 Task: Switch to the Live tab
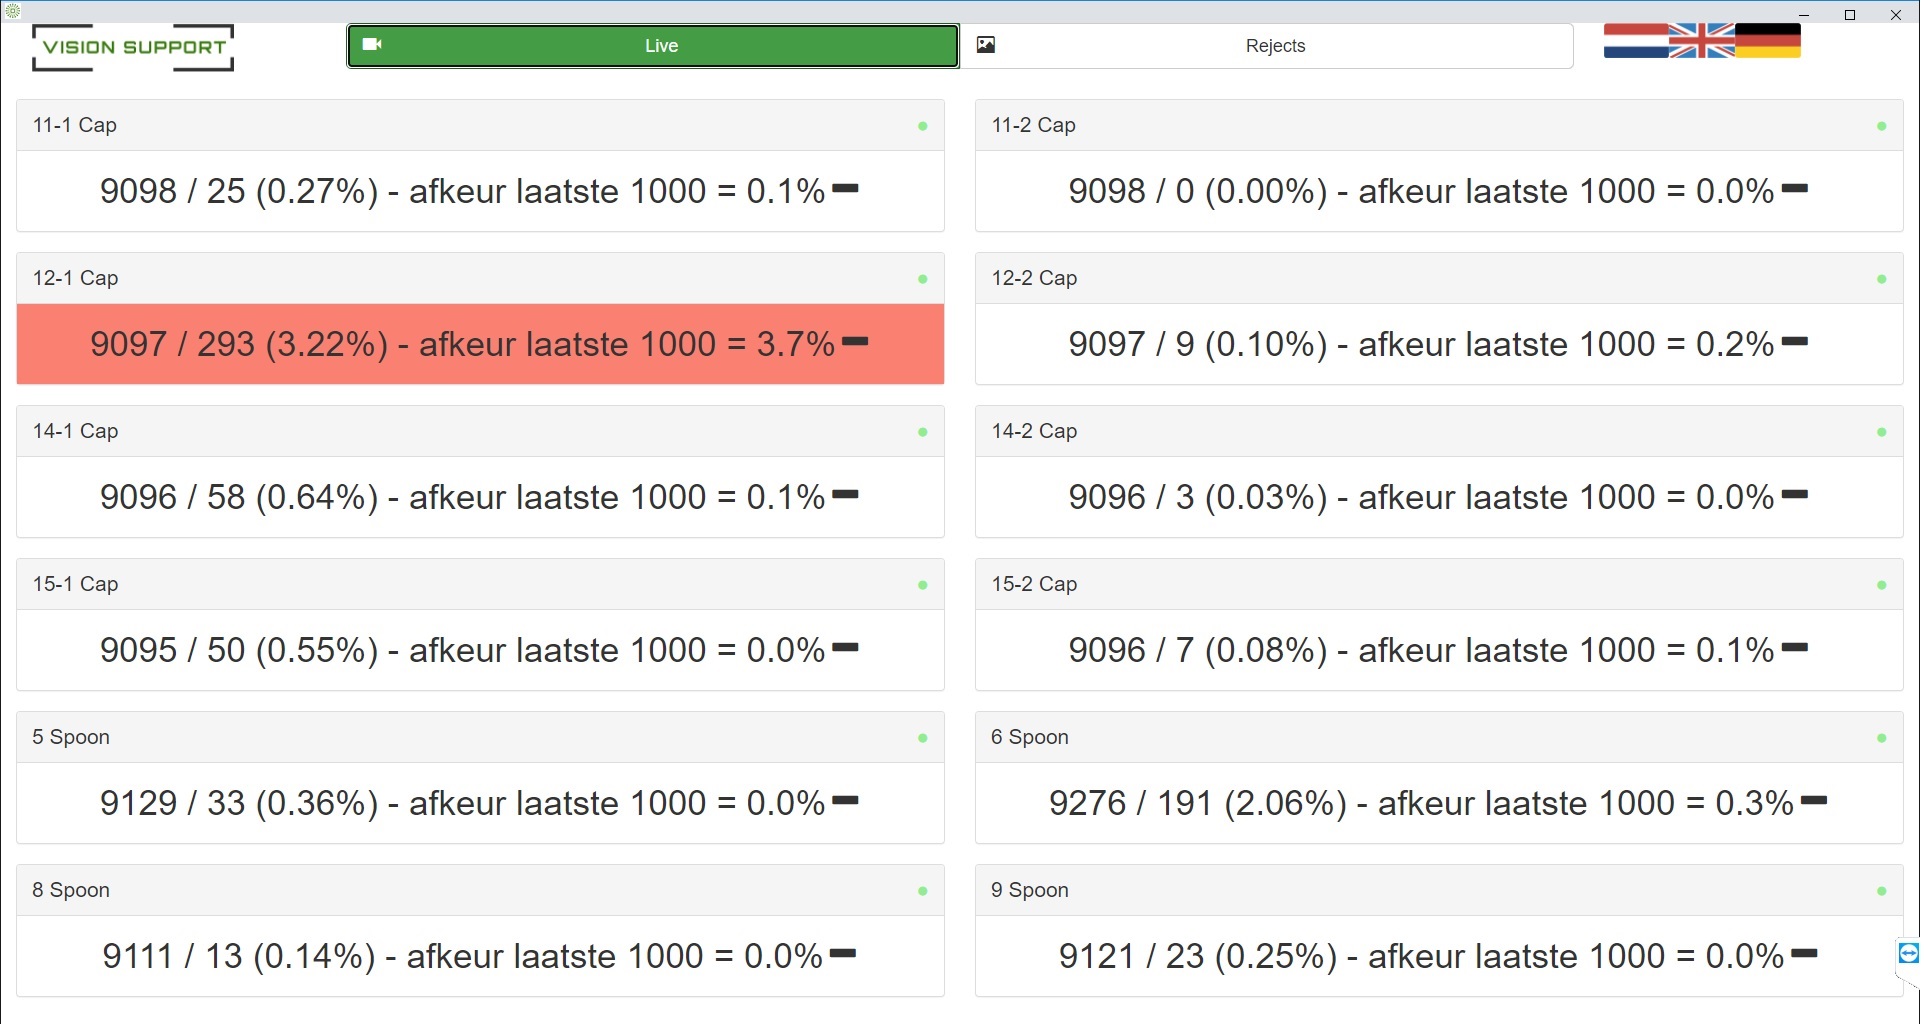click(653, 46)
